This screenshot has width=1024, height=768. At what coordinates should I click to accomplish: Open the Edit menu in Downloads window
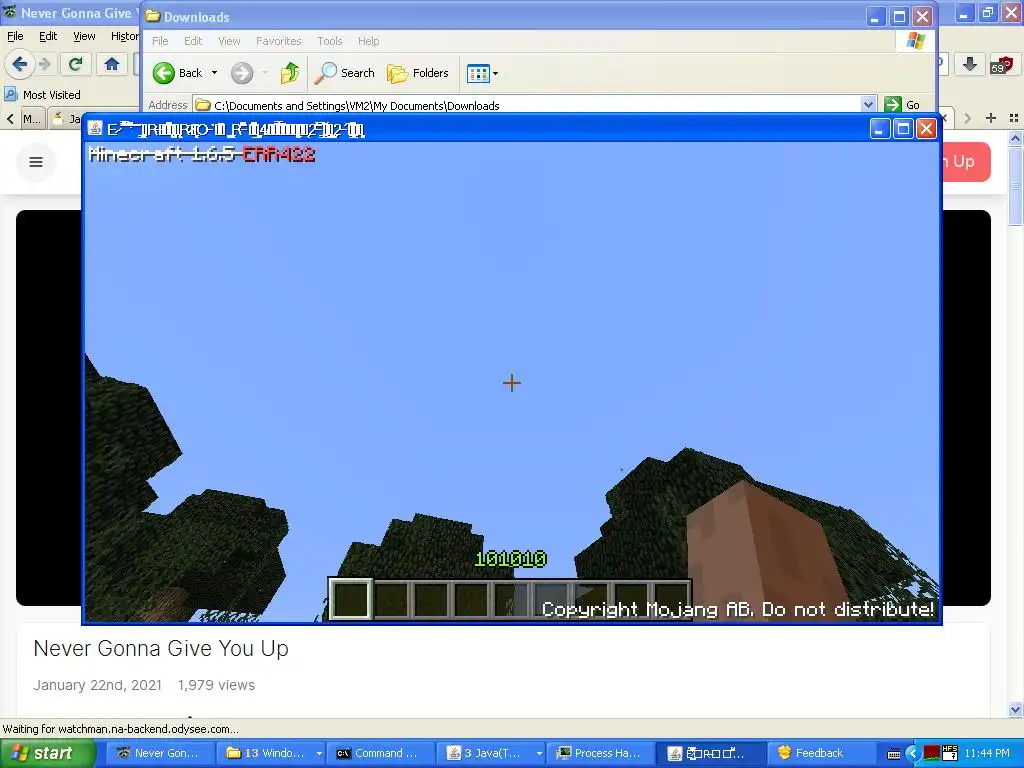[x=193, y=41]
